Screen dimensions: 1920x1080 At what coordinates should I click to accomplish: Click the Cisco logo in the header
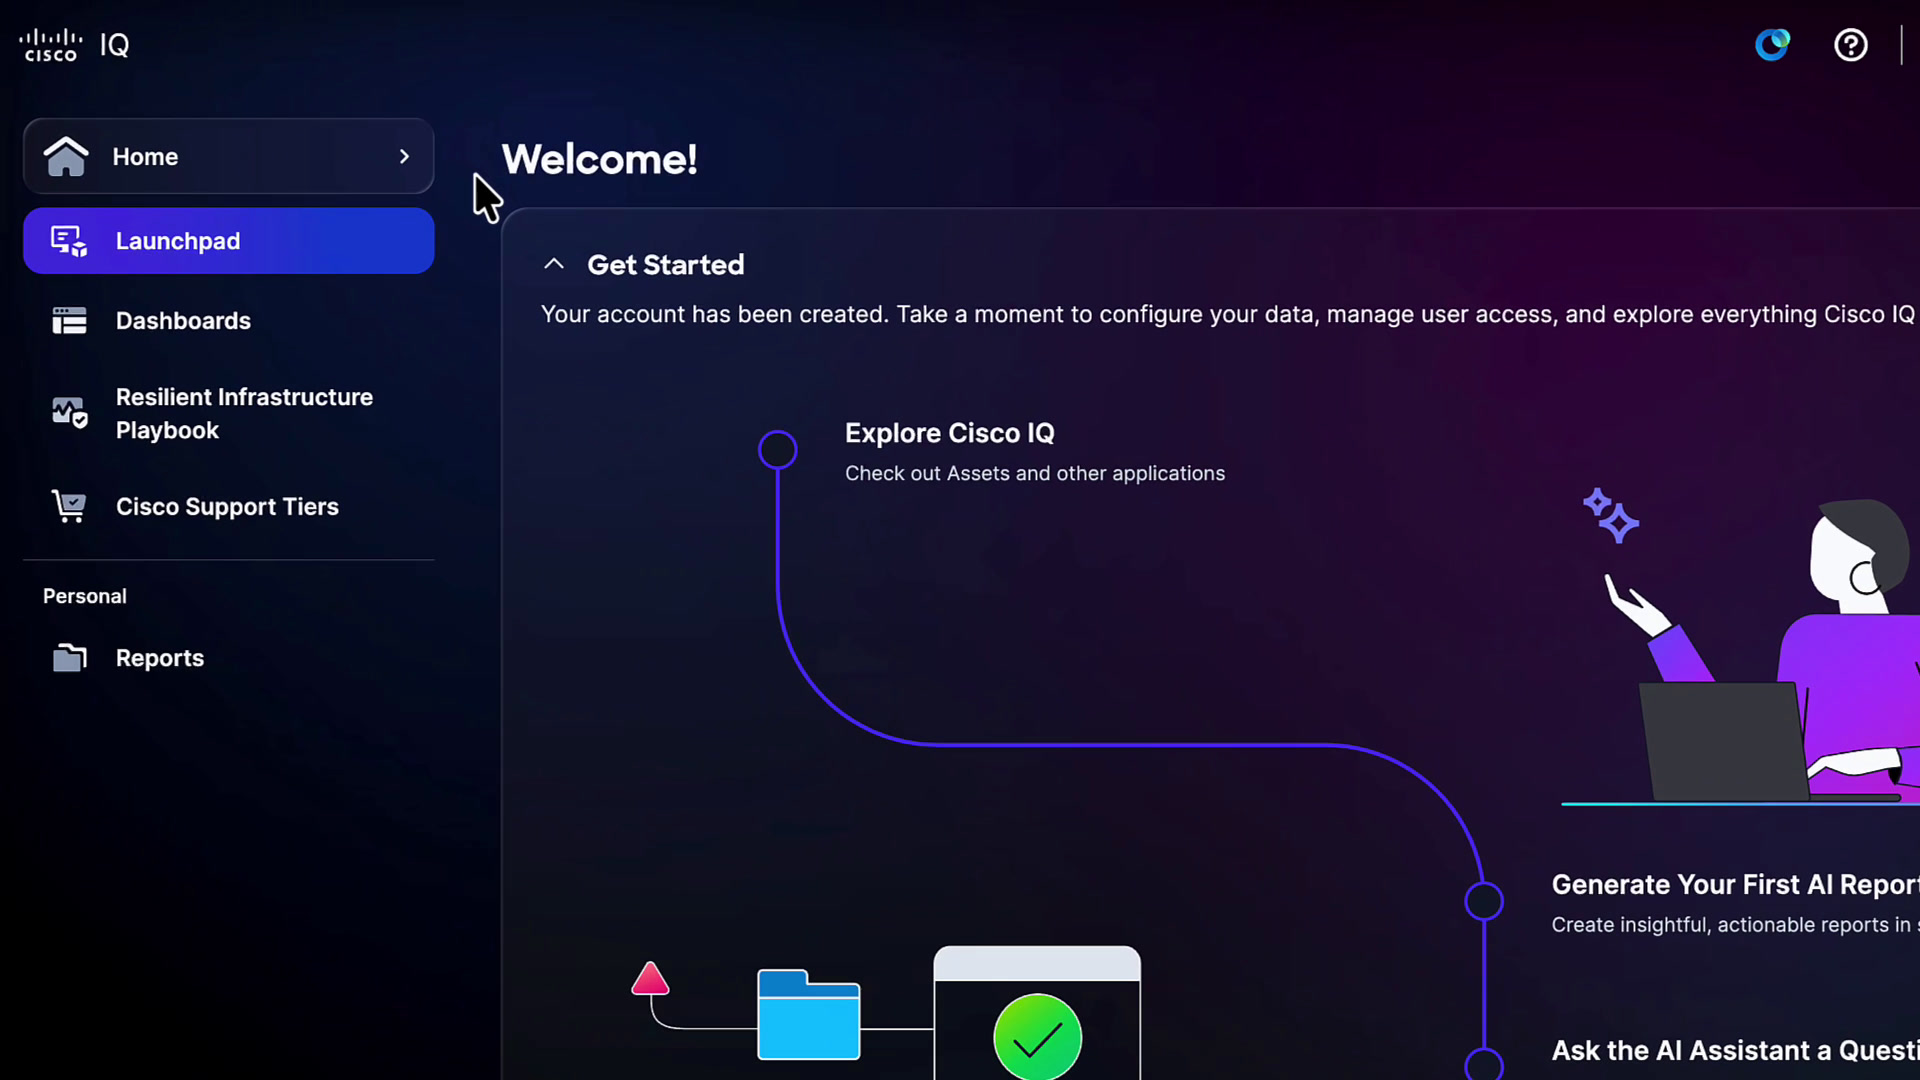50,45
